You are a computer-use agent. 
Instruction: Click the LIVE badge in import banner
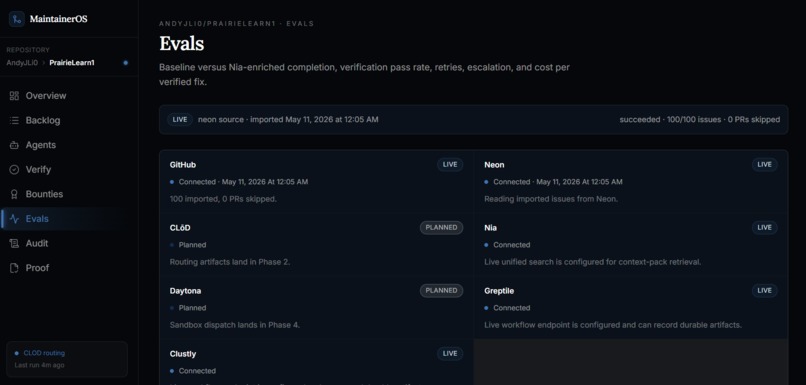[x=180, y=120]
